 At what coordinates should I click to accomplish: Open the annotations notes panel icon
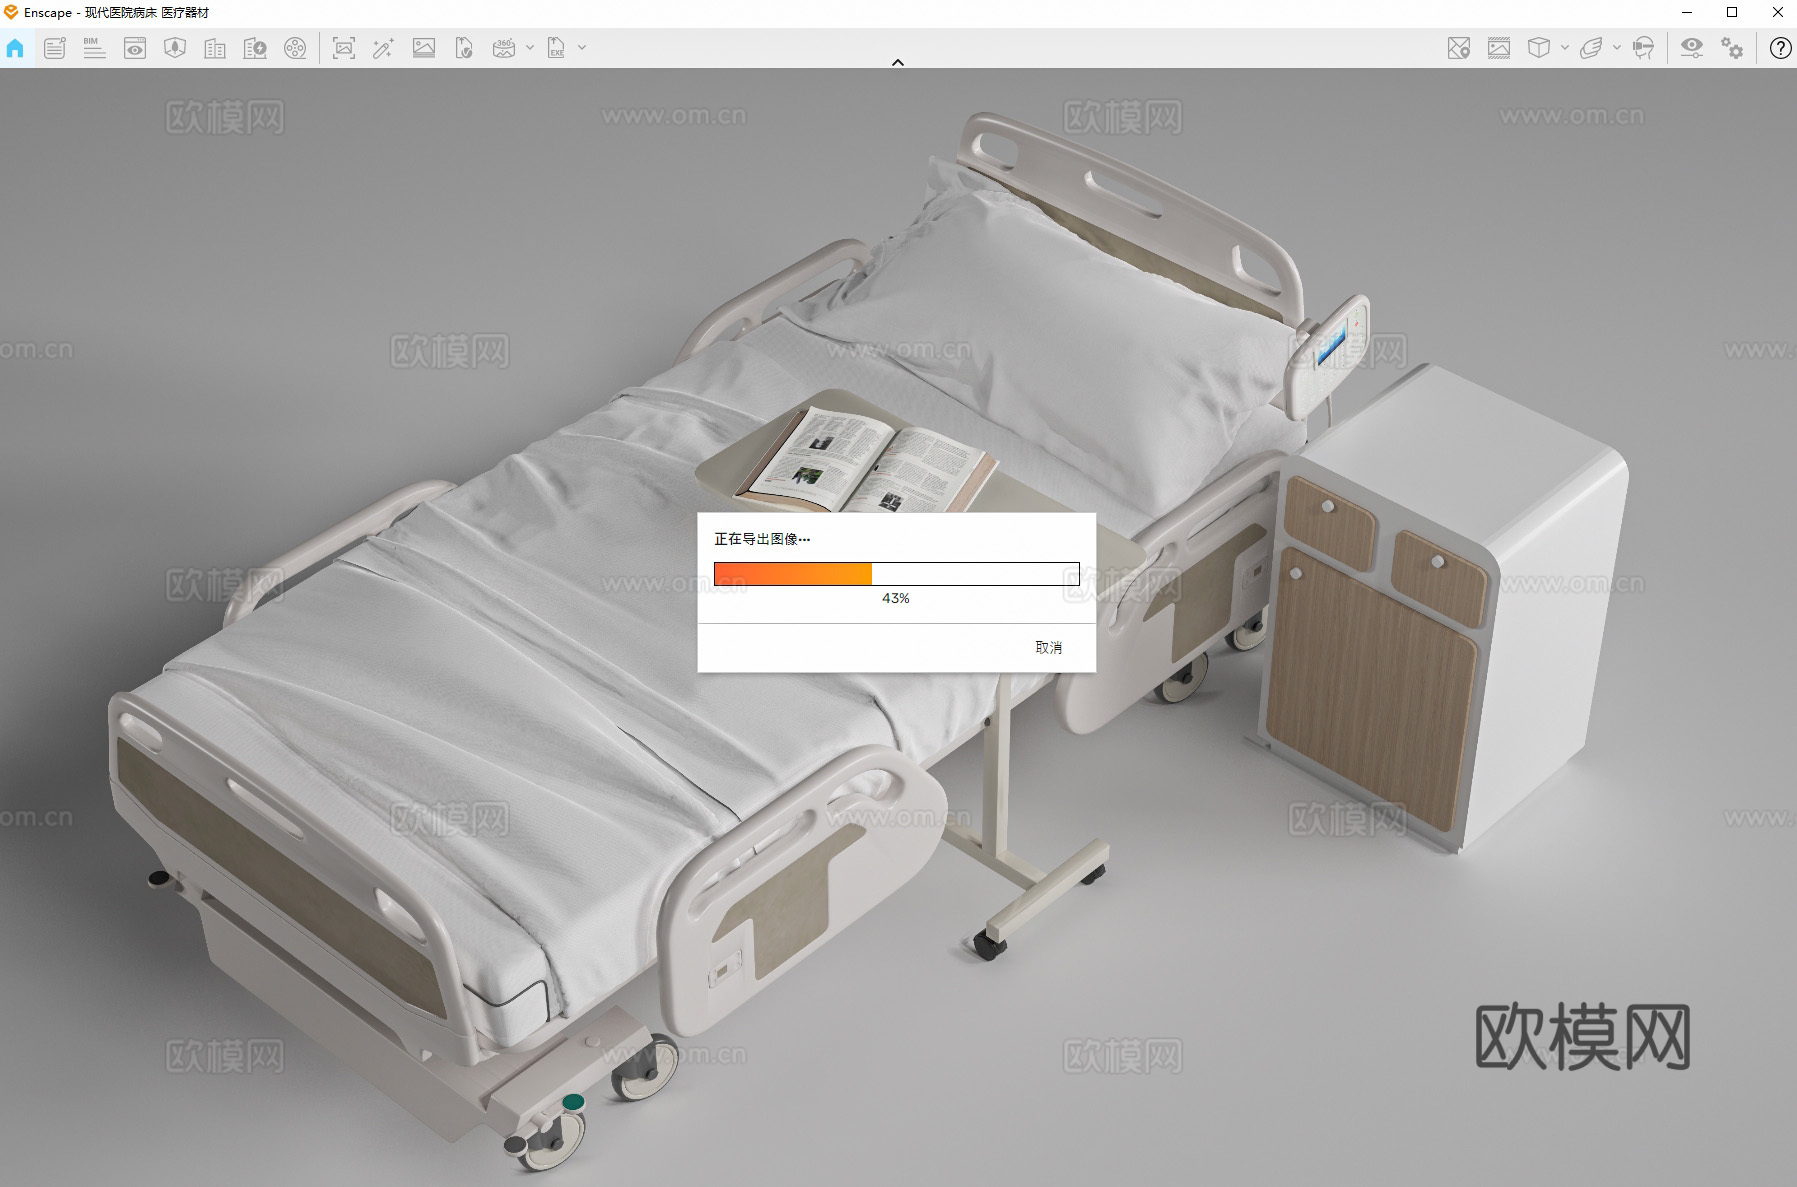(55, 48)
